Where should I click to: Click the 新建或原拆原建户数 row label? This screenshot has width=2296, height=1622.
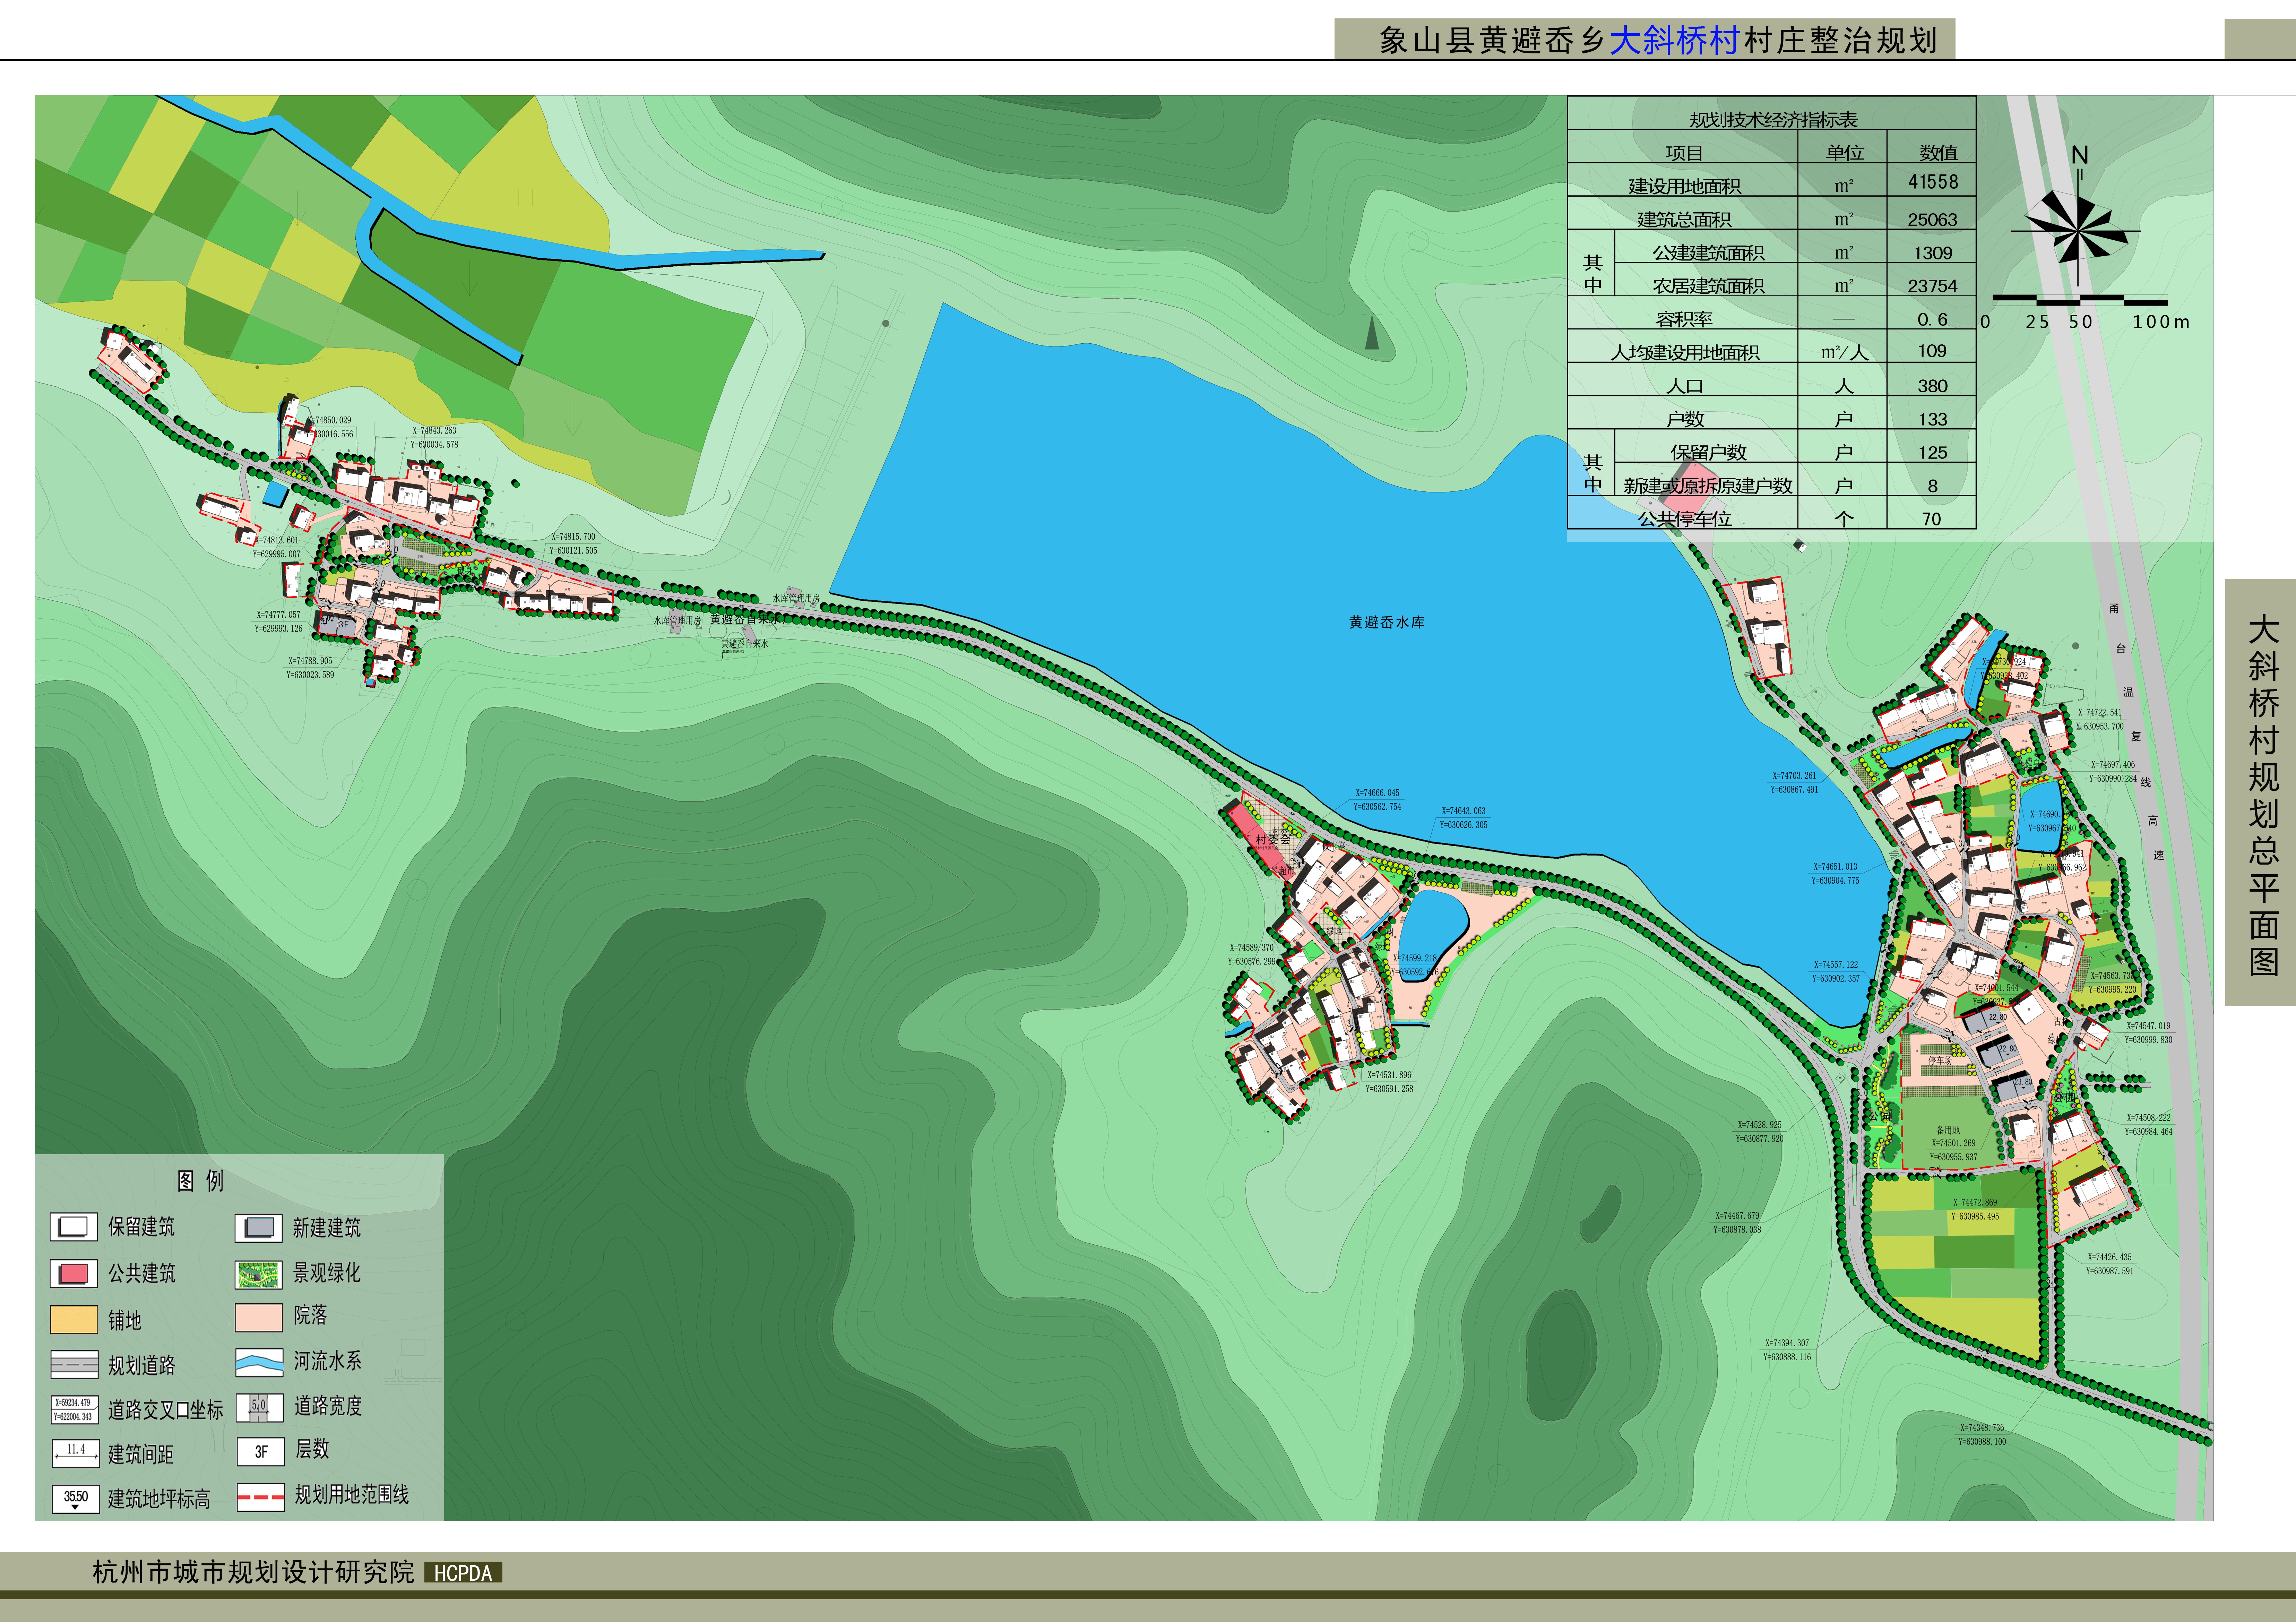(1708, 486)
